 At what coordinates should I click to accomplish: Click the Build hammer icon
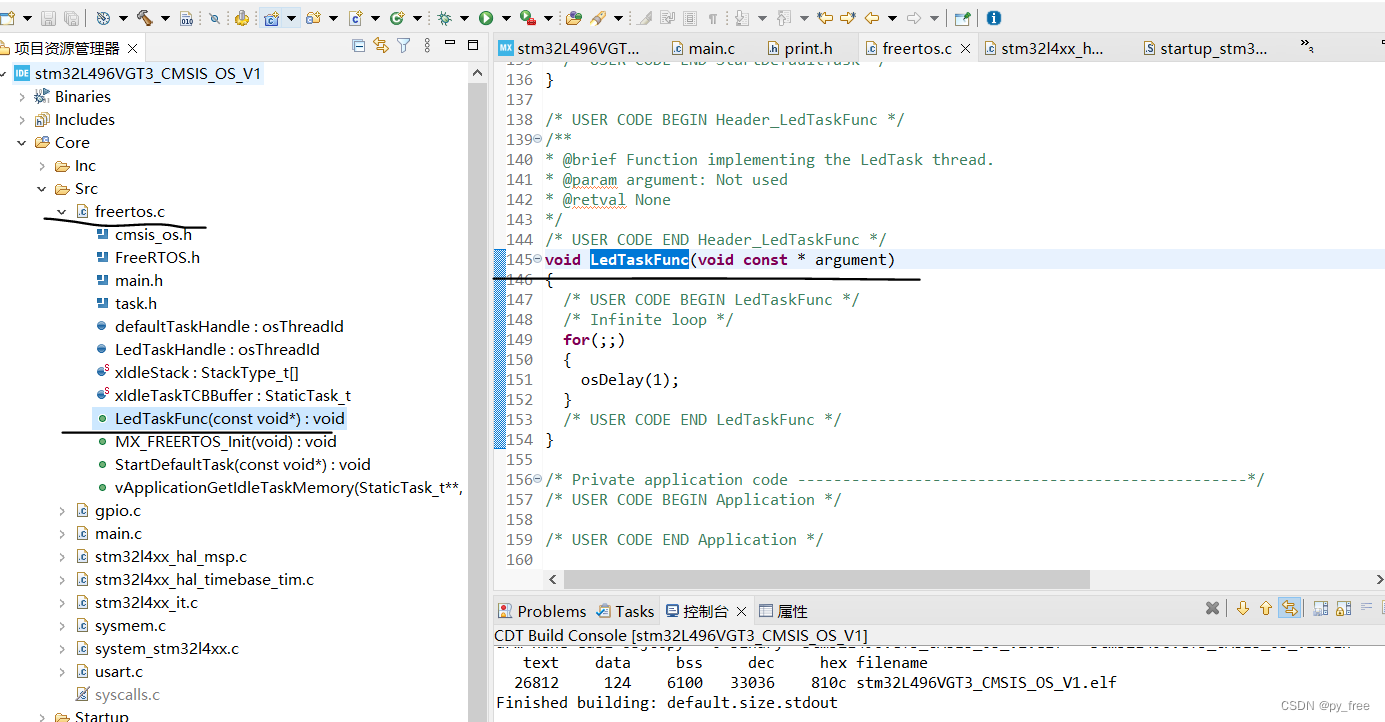click(x=144, y=18)
